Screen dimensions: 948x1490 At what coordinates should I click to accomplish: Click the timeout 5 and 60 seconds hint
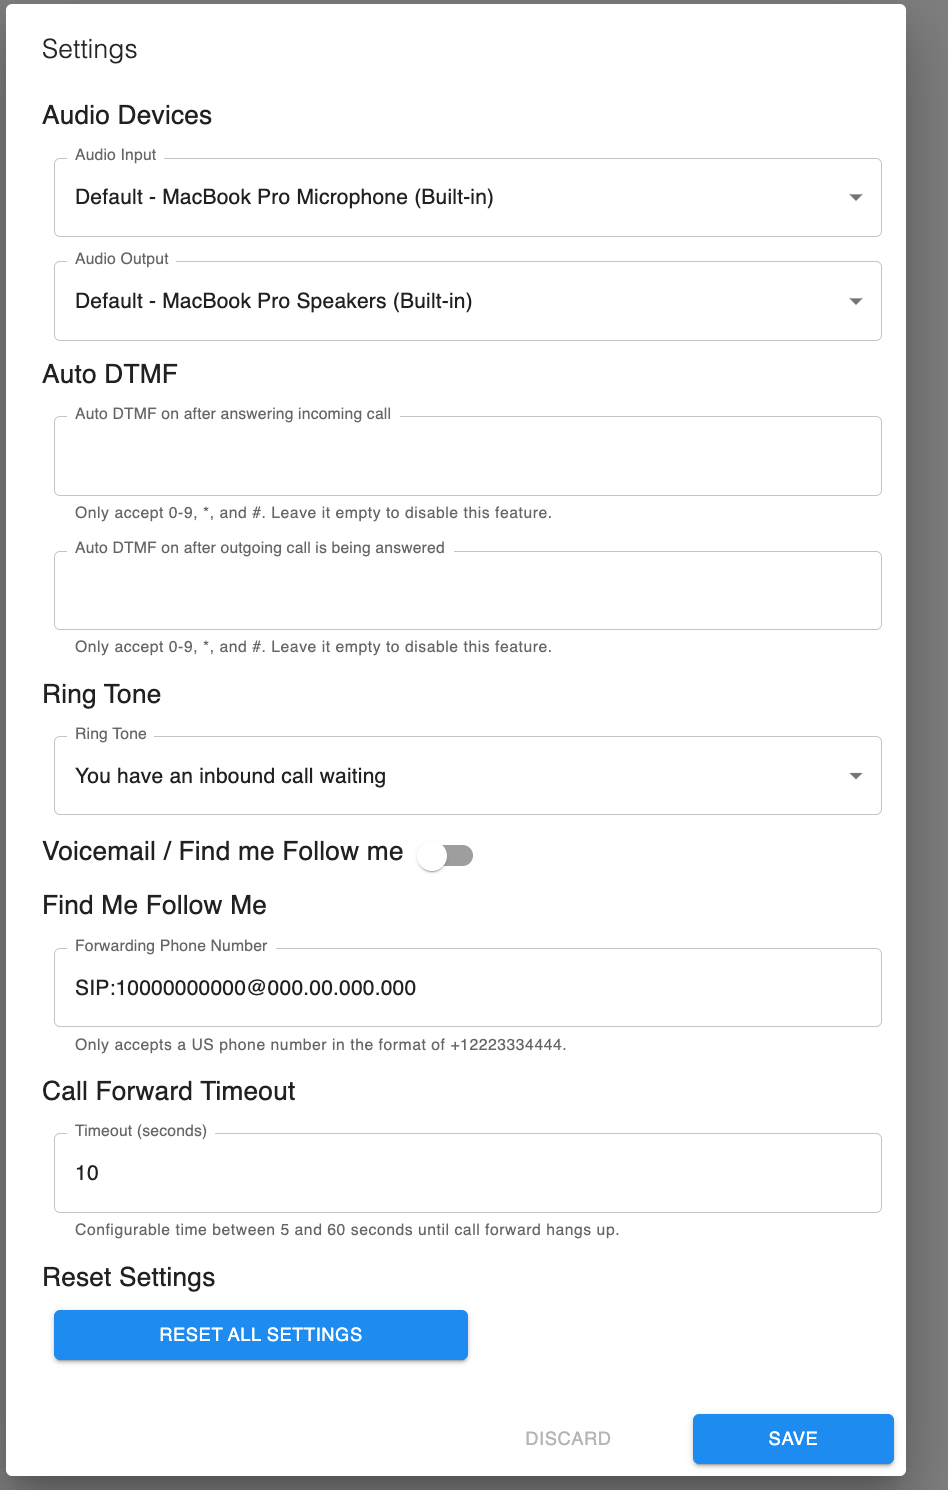click(347, 1230)
